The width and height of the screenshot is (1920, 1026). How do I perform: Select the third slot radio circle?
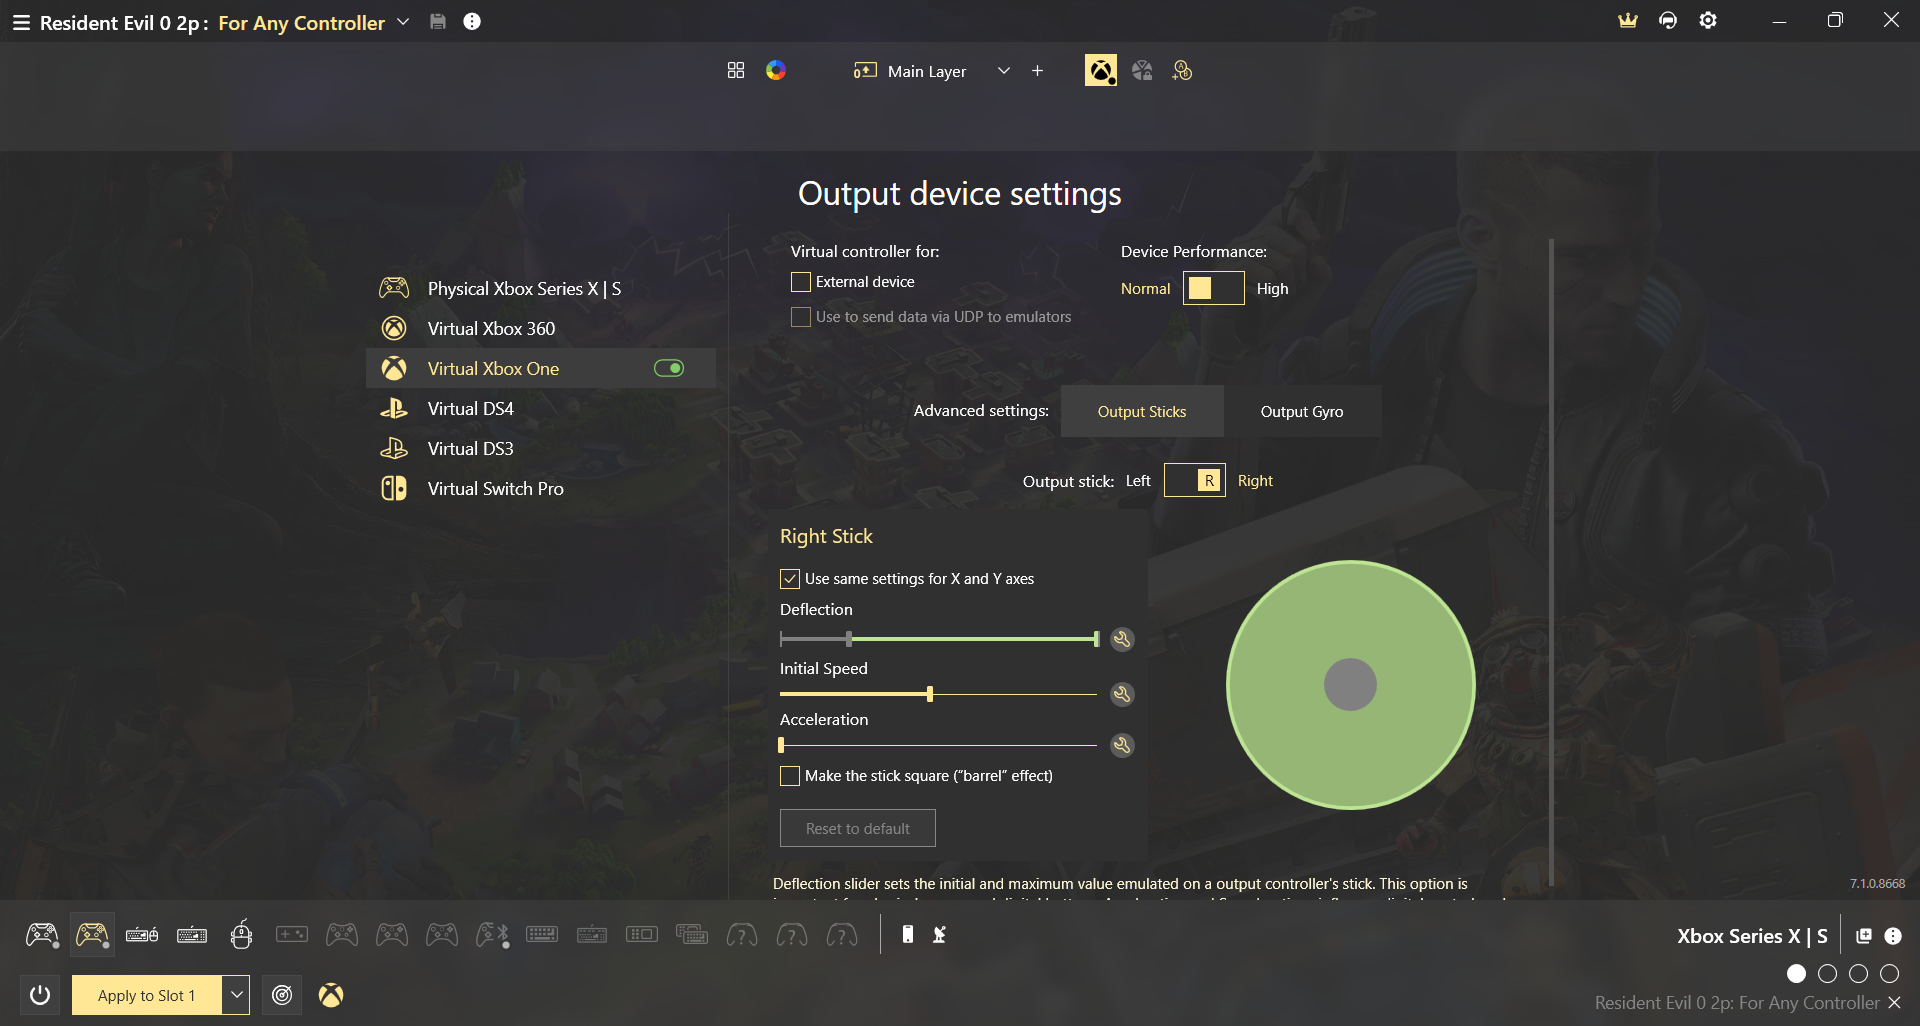[1859, 974]
